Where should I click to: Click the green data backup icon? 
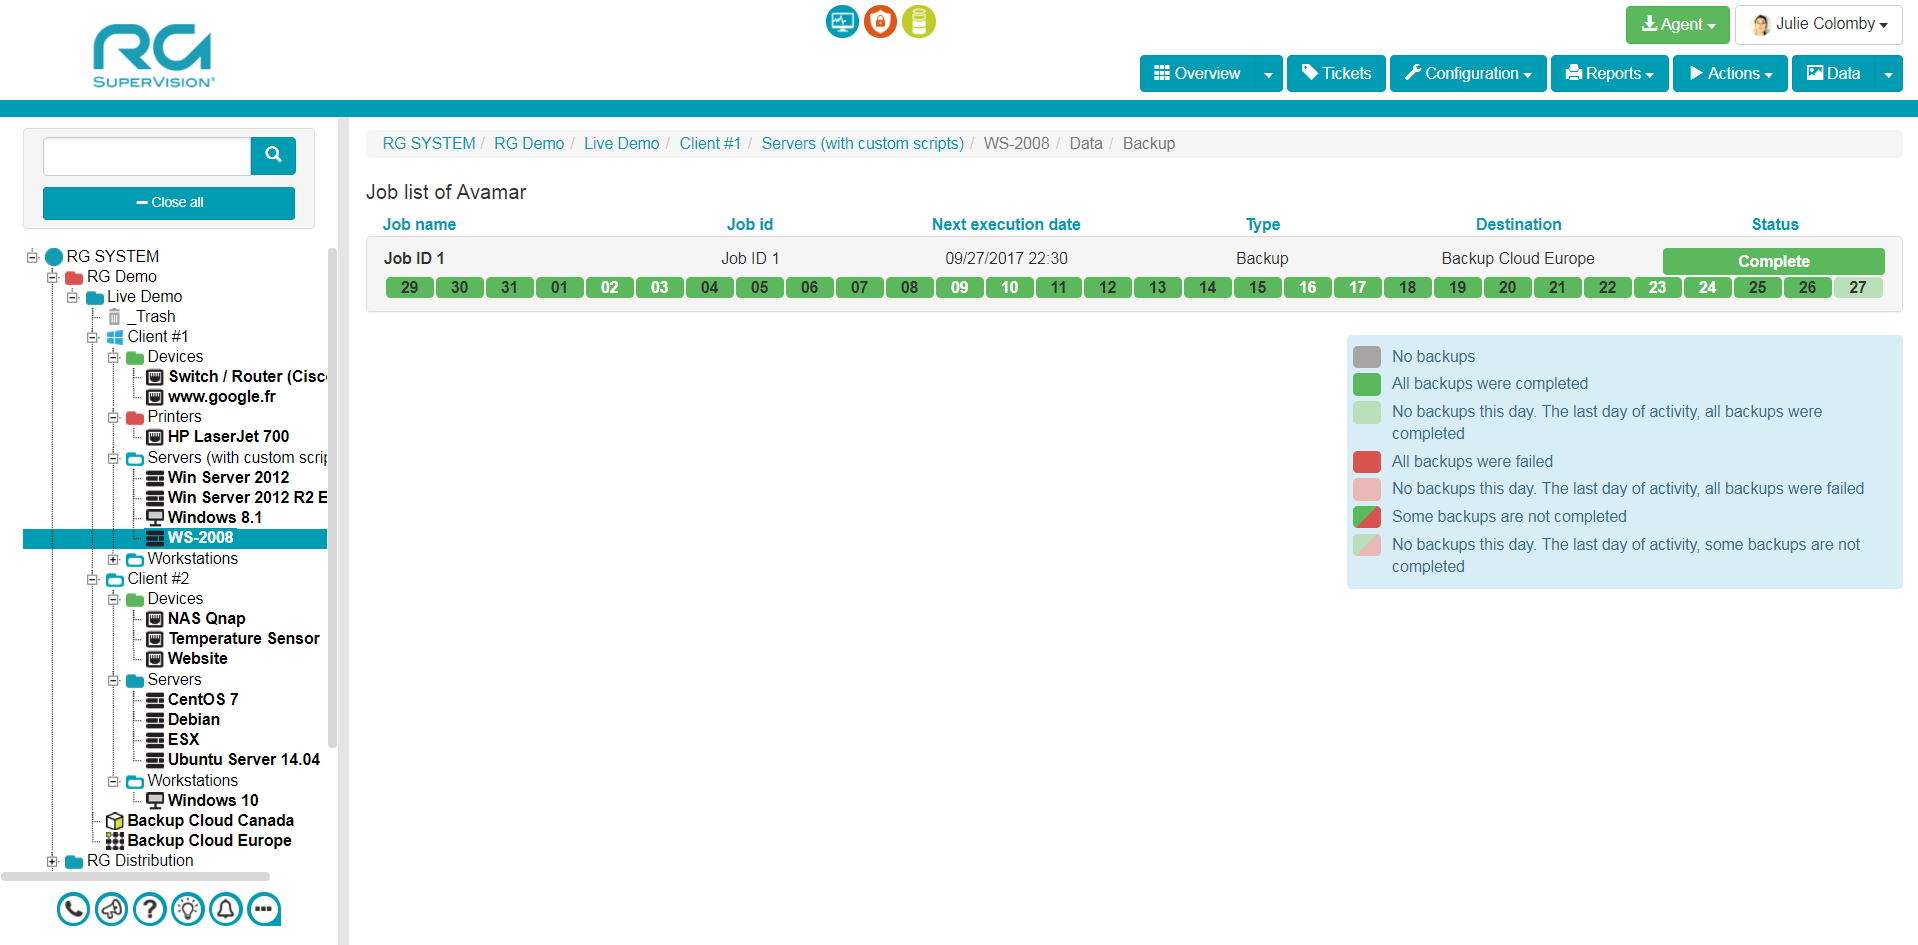(x=918, y=21)
